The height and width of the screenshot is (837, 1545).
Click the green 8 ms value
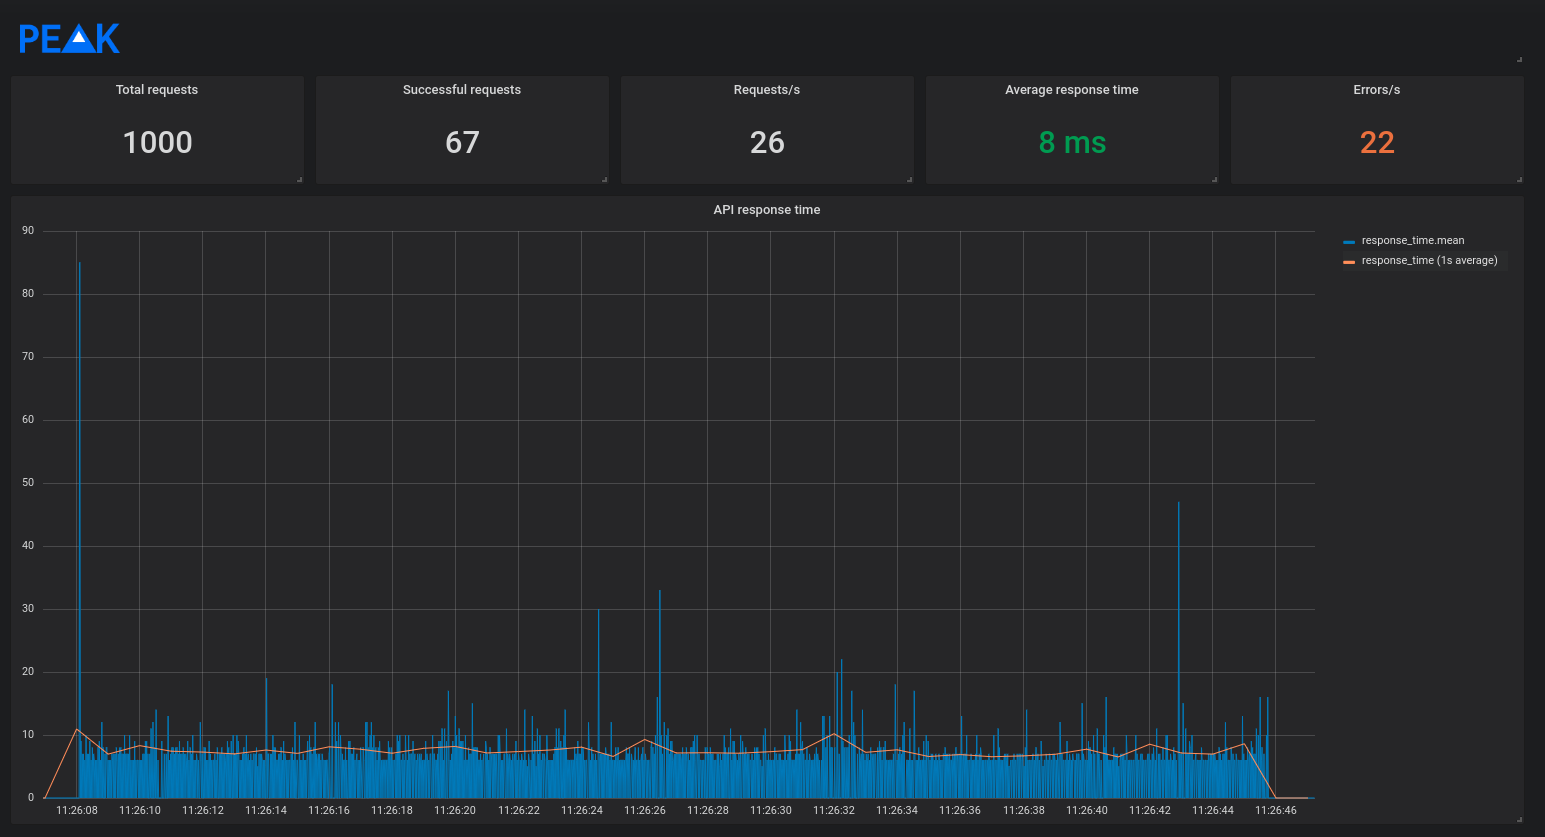1072,143
